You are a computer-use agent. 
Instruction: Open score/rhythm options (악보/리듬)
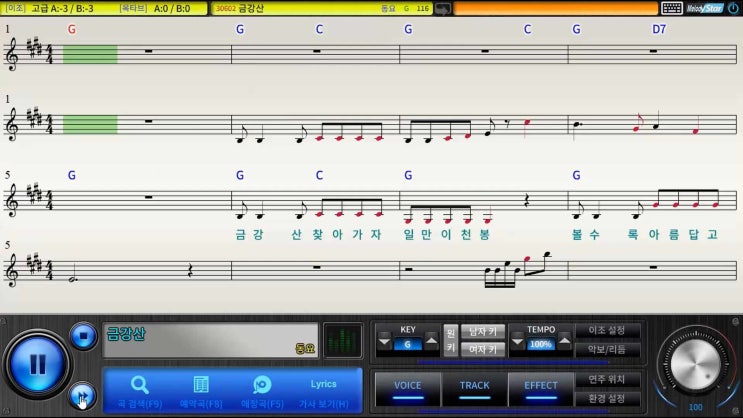point(607,350)
